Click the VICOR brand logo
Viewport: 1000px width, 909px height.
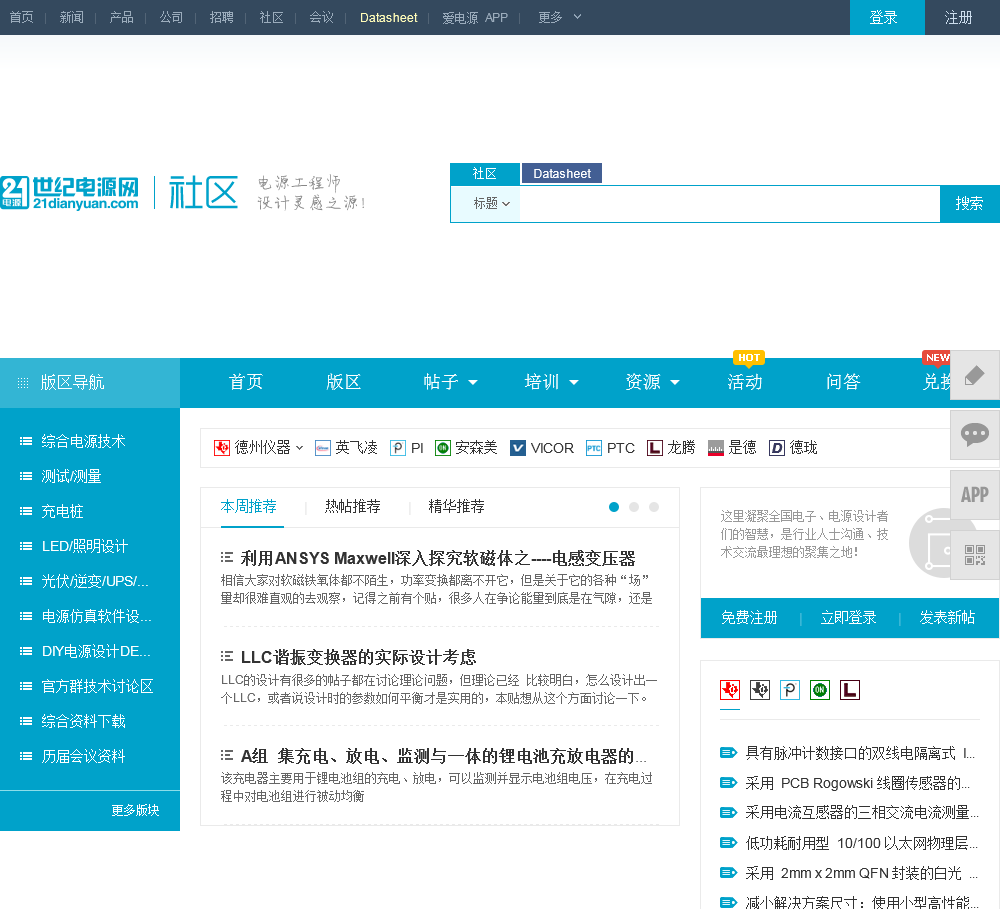click(541, 448)
